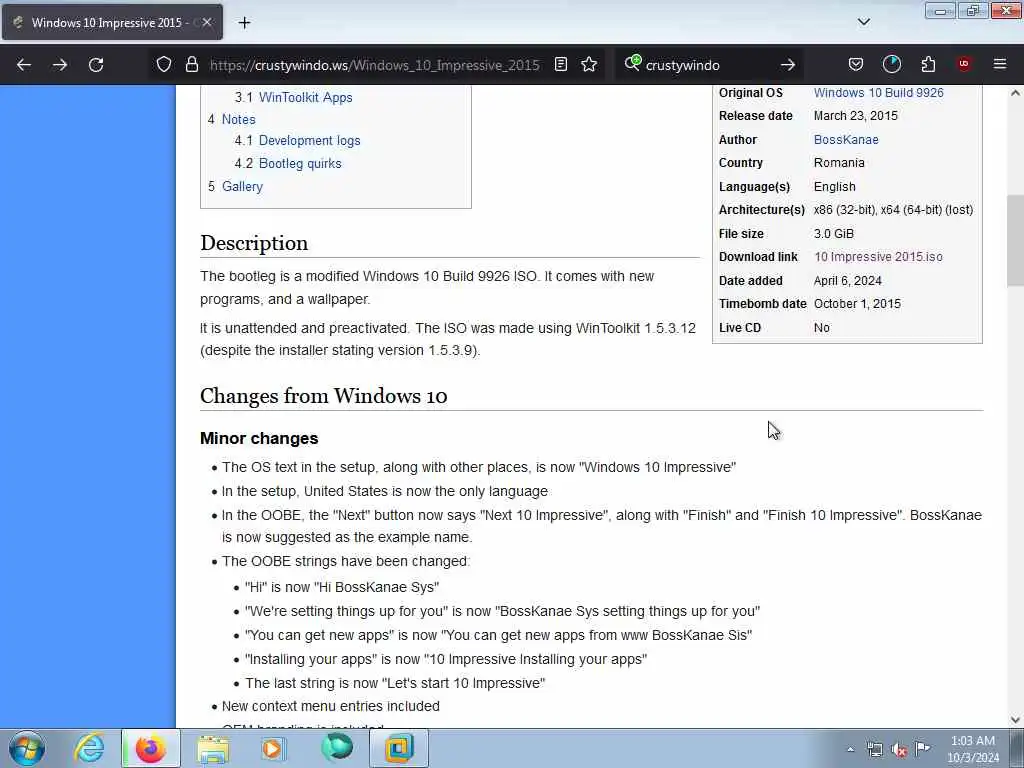This screenshot has width=1024, height=768.
Task: Click the page scrollbar up arrow
Action: coord(1015,93)
